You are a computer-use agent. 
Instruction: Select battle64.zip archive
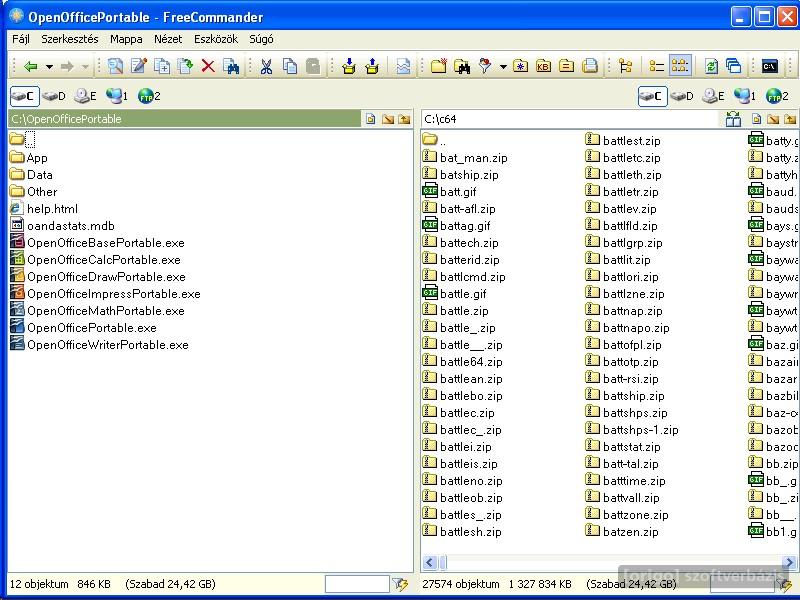(463, 362)
